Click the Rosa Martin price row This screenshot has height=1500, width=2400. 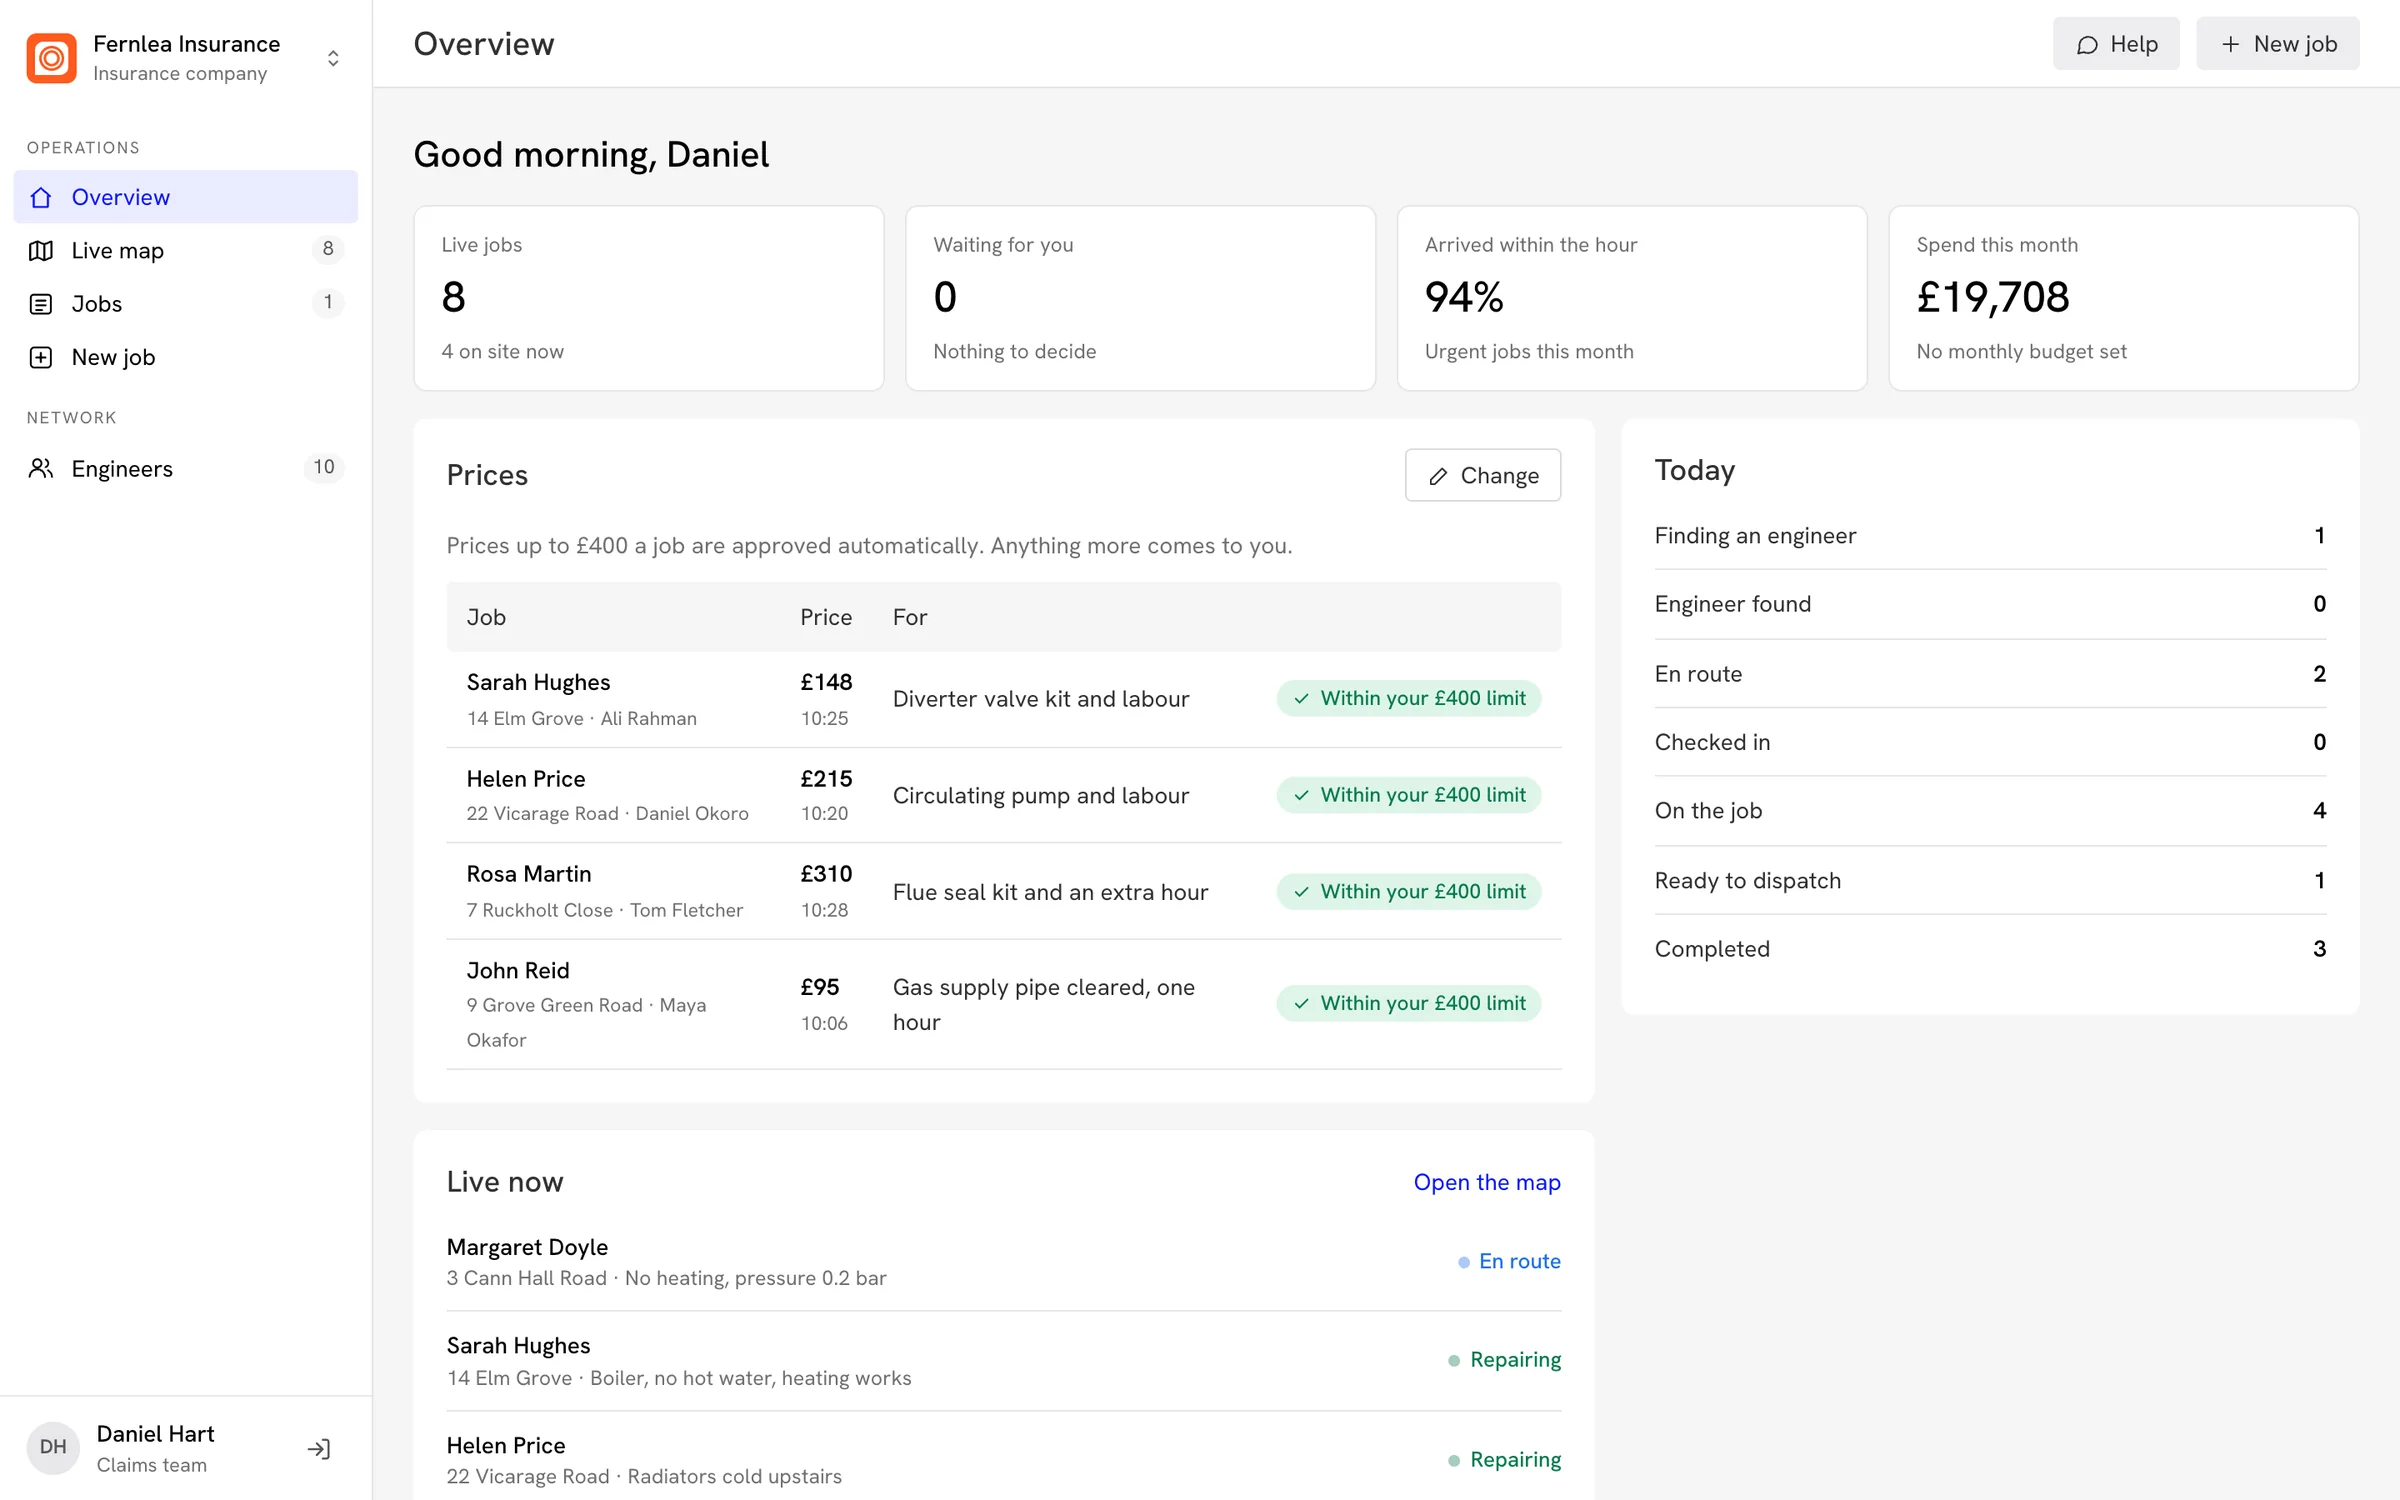pos(1004,891)
